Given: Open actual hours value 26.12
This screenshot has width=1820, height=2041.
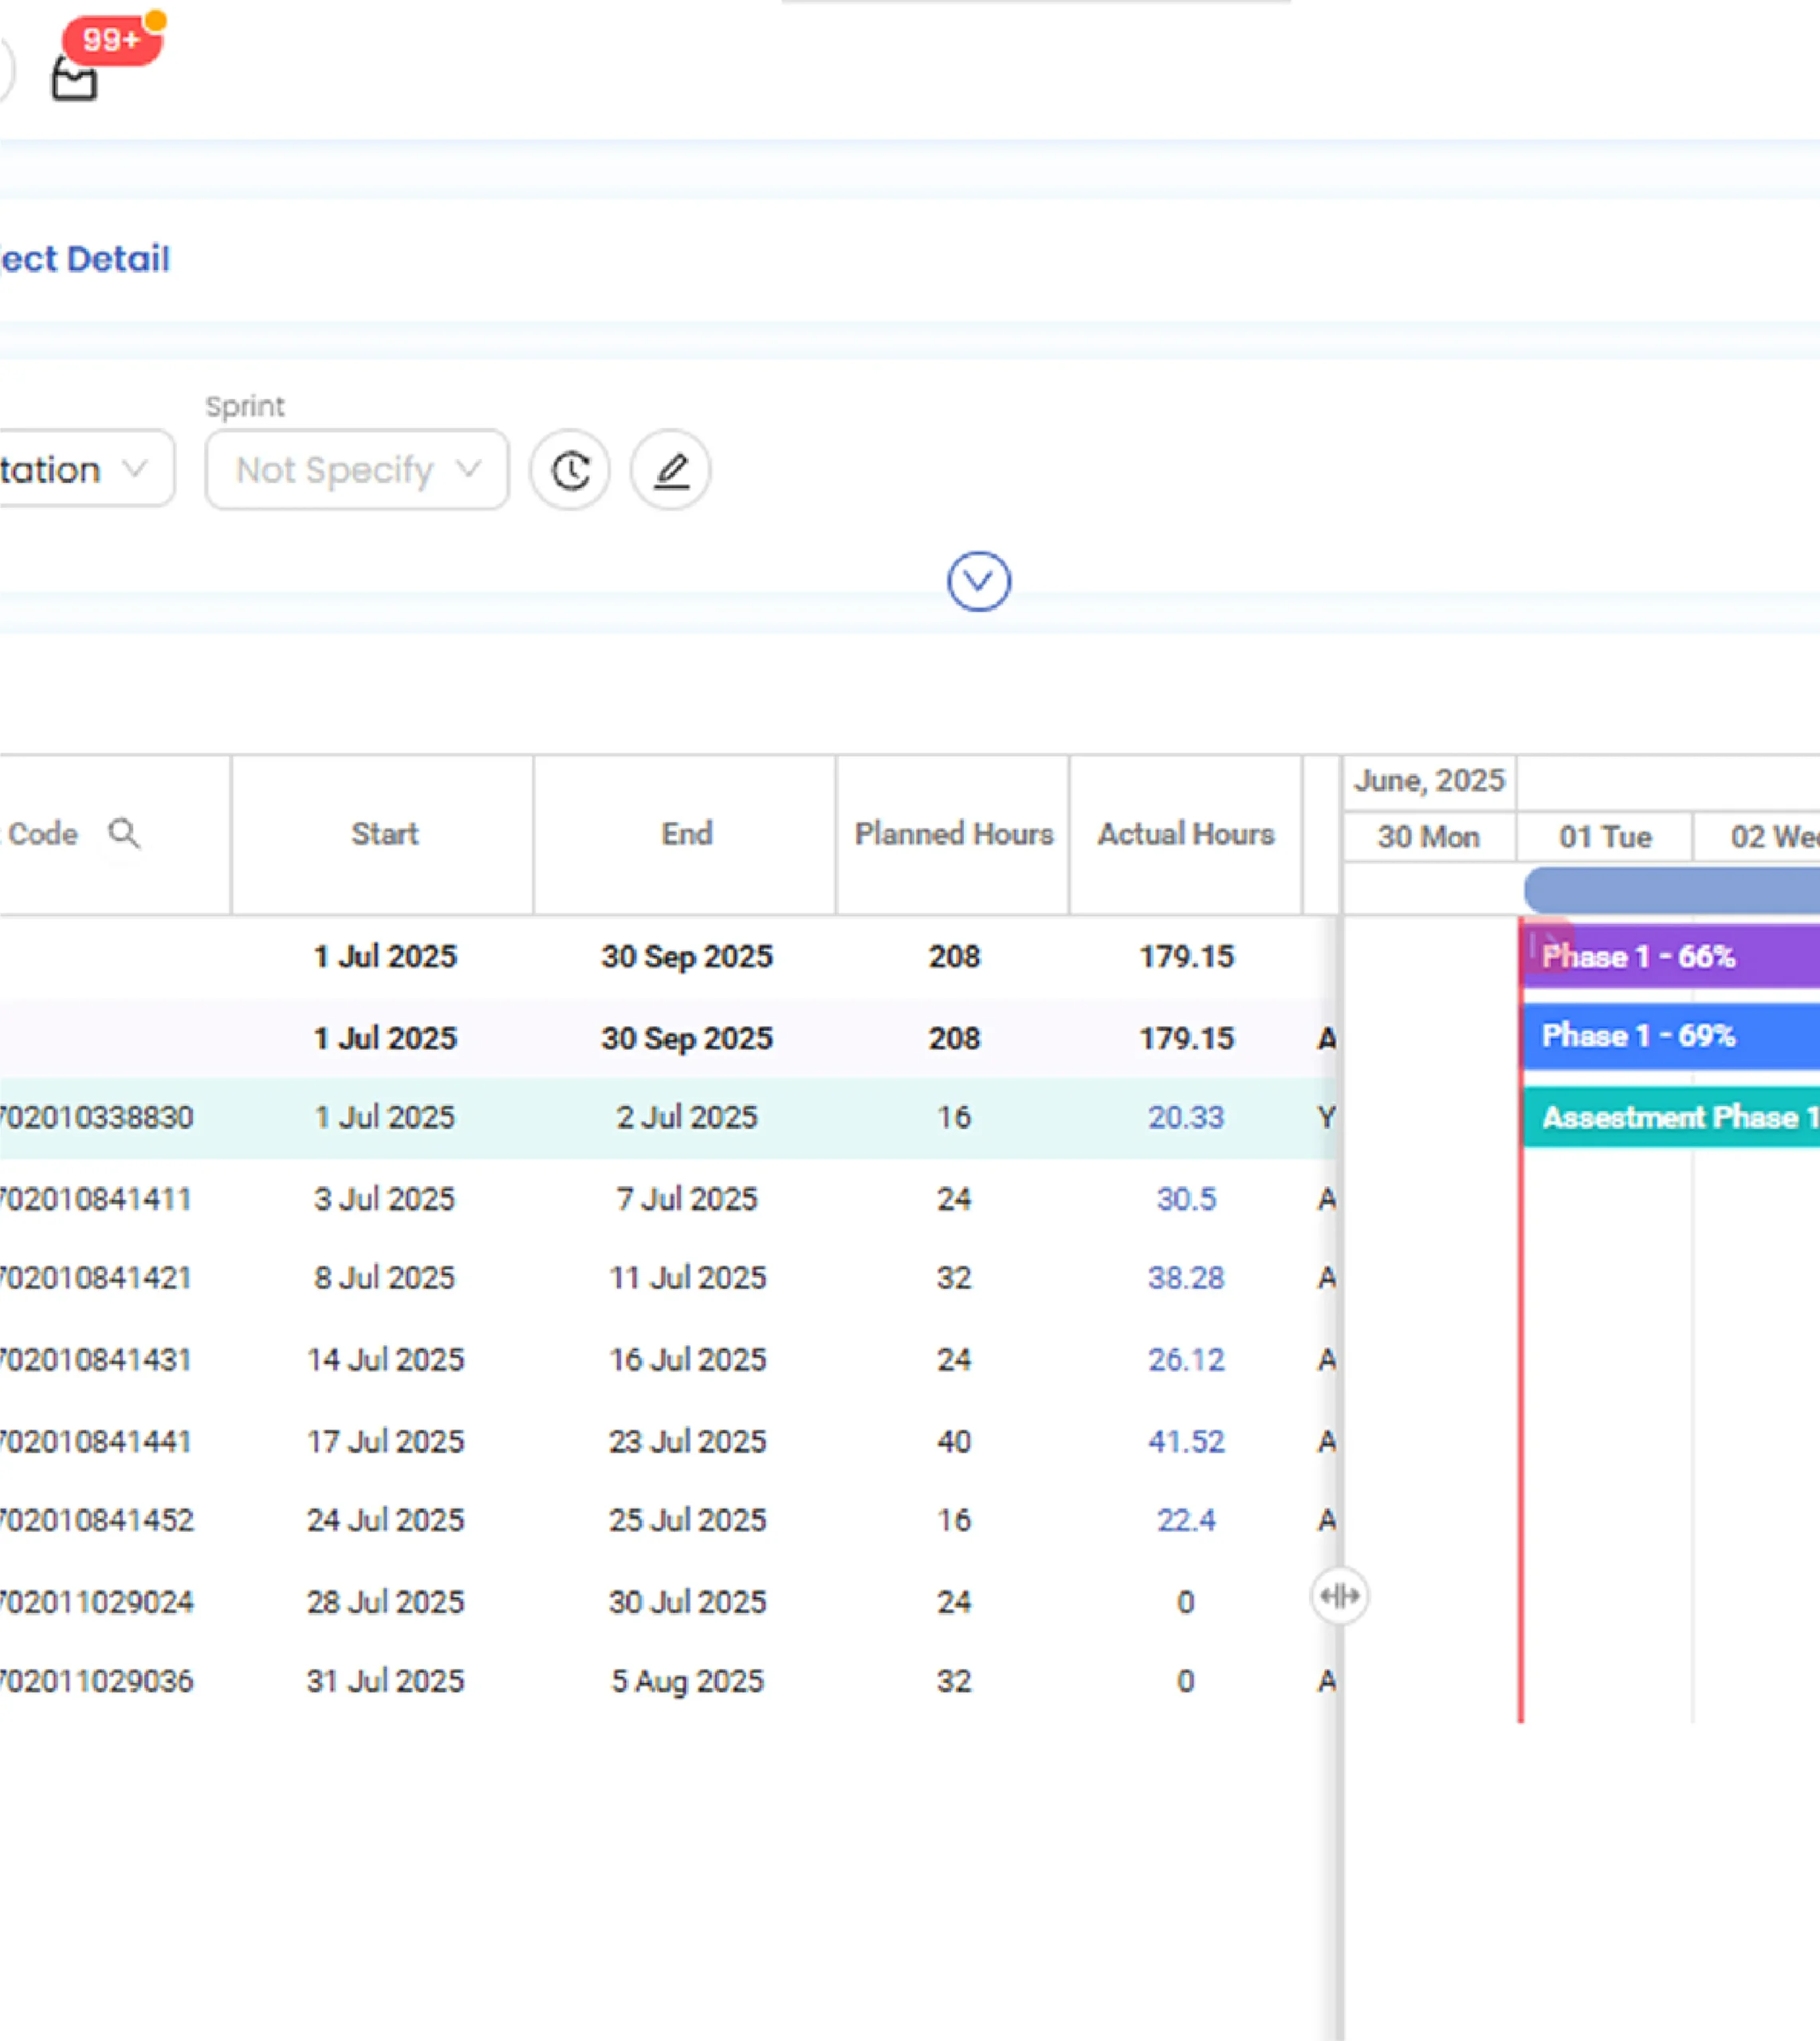Looking at the screenshot, I should pos(1186,1360).
